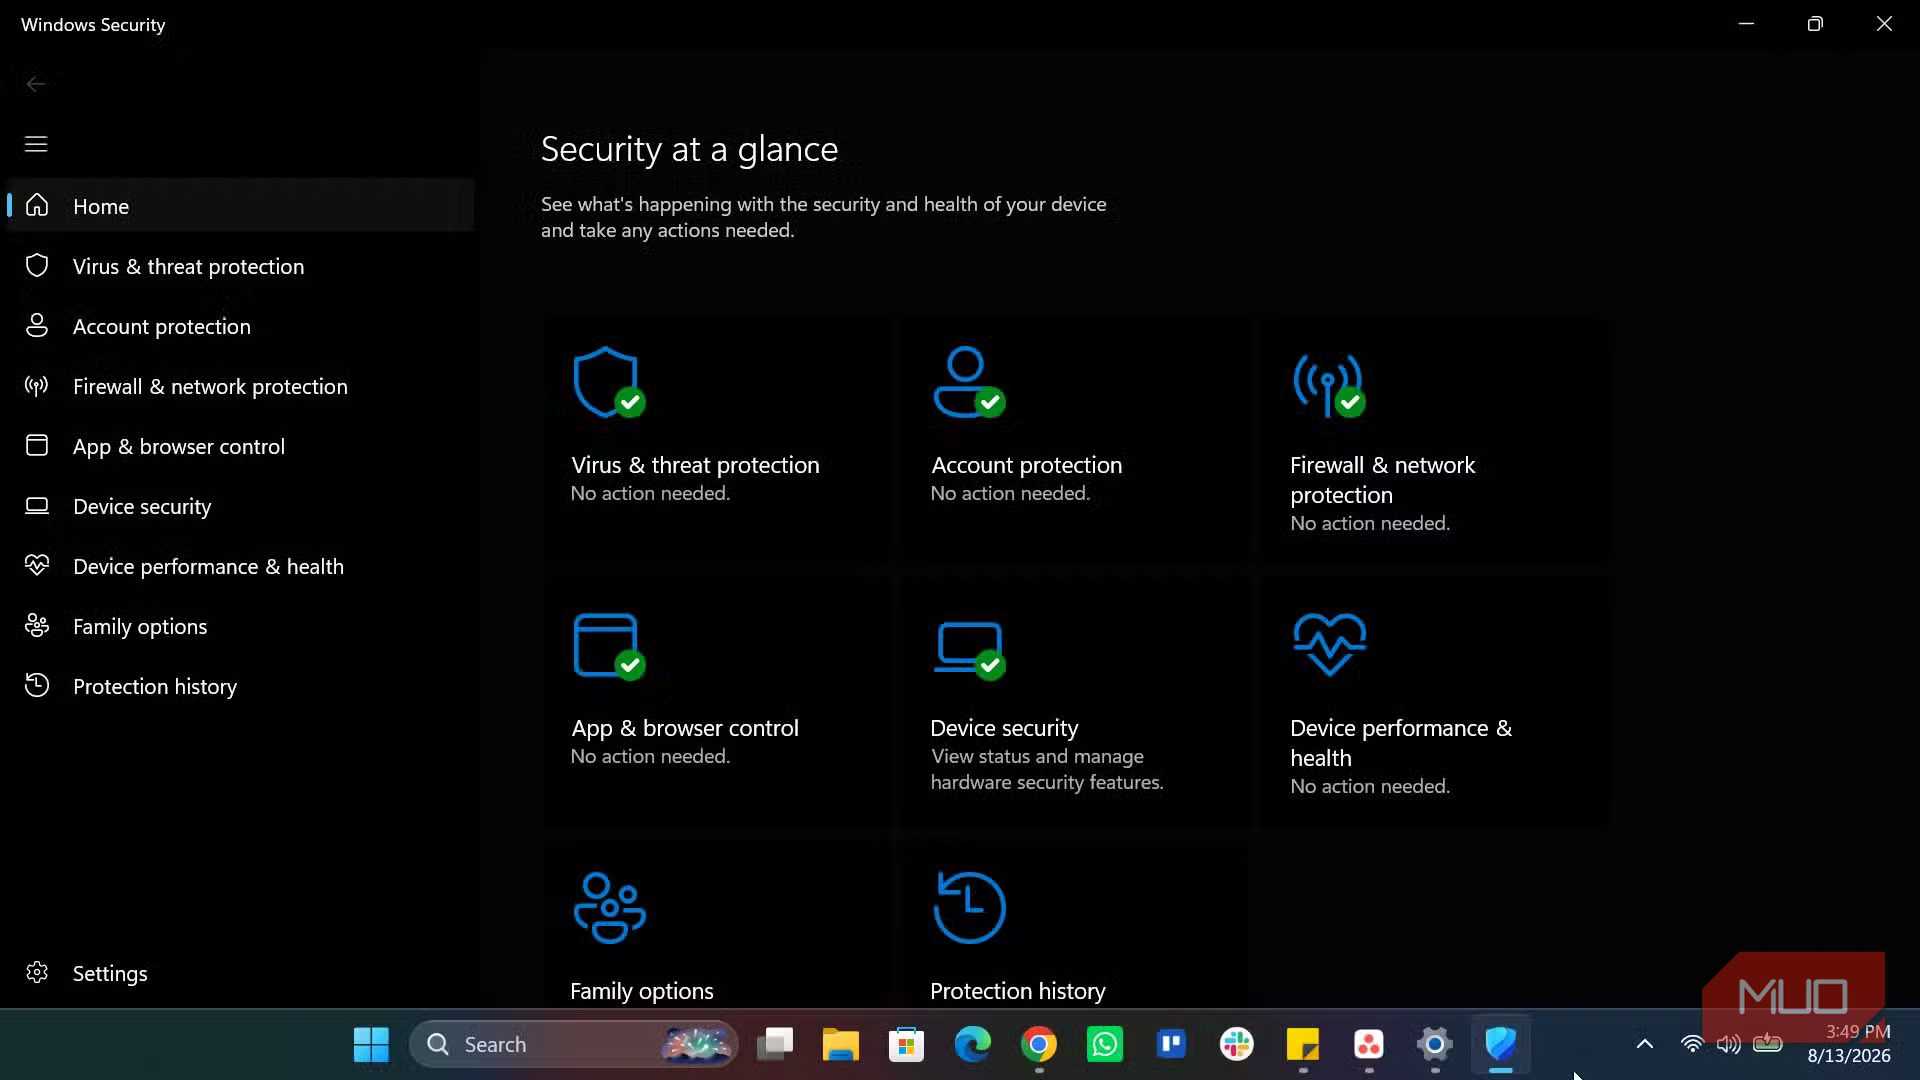
Task: Launch File Explorer from the taskbar
Action: pos(840,1044)
